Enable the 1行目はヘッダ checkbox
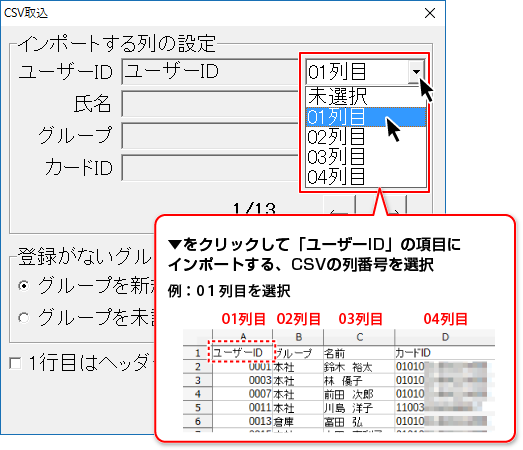523x450 pixels. click(15, 363)
